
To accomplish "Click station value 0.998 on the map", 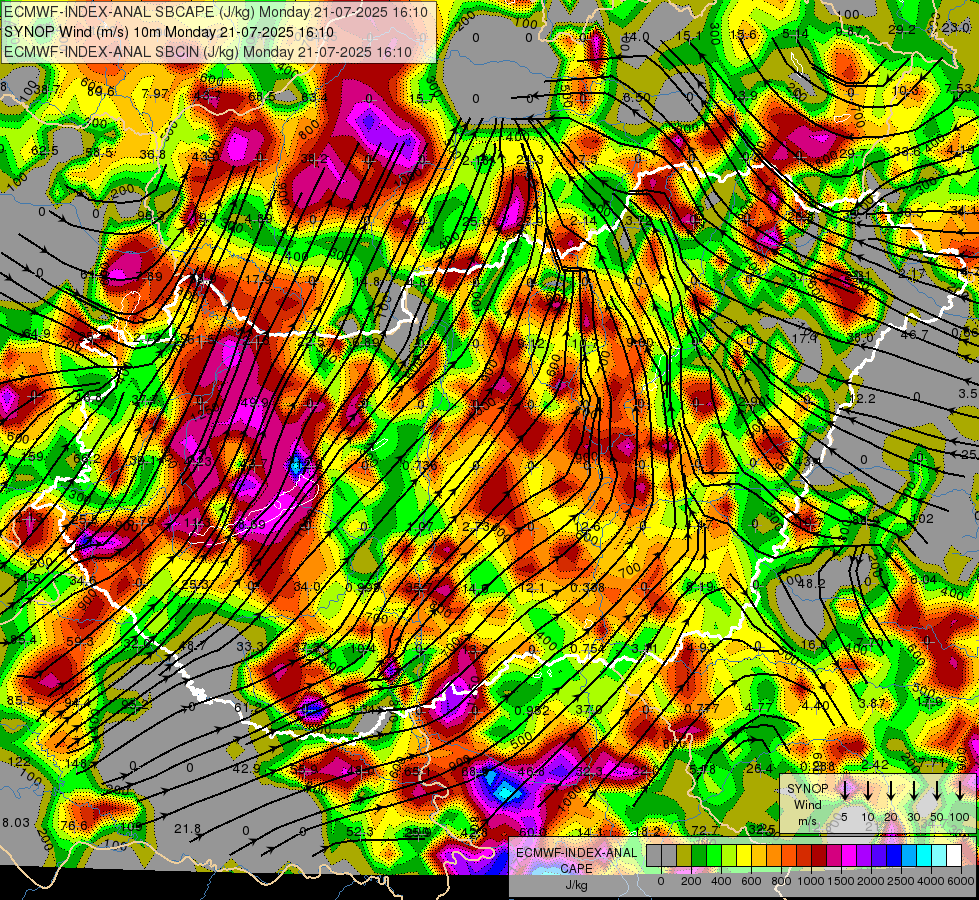I will (363, 587).
